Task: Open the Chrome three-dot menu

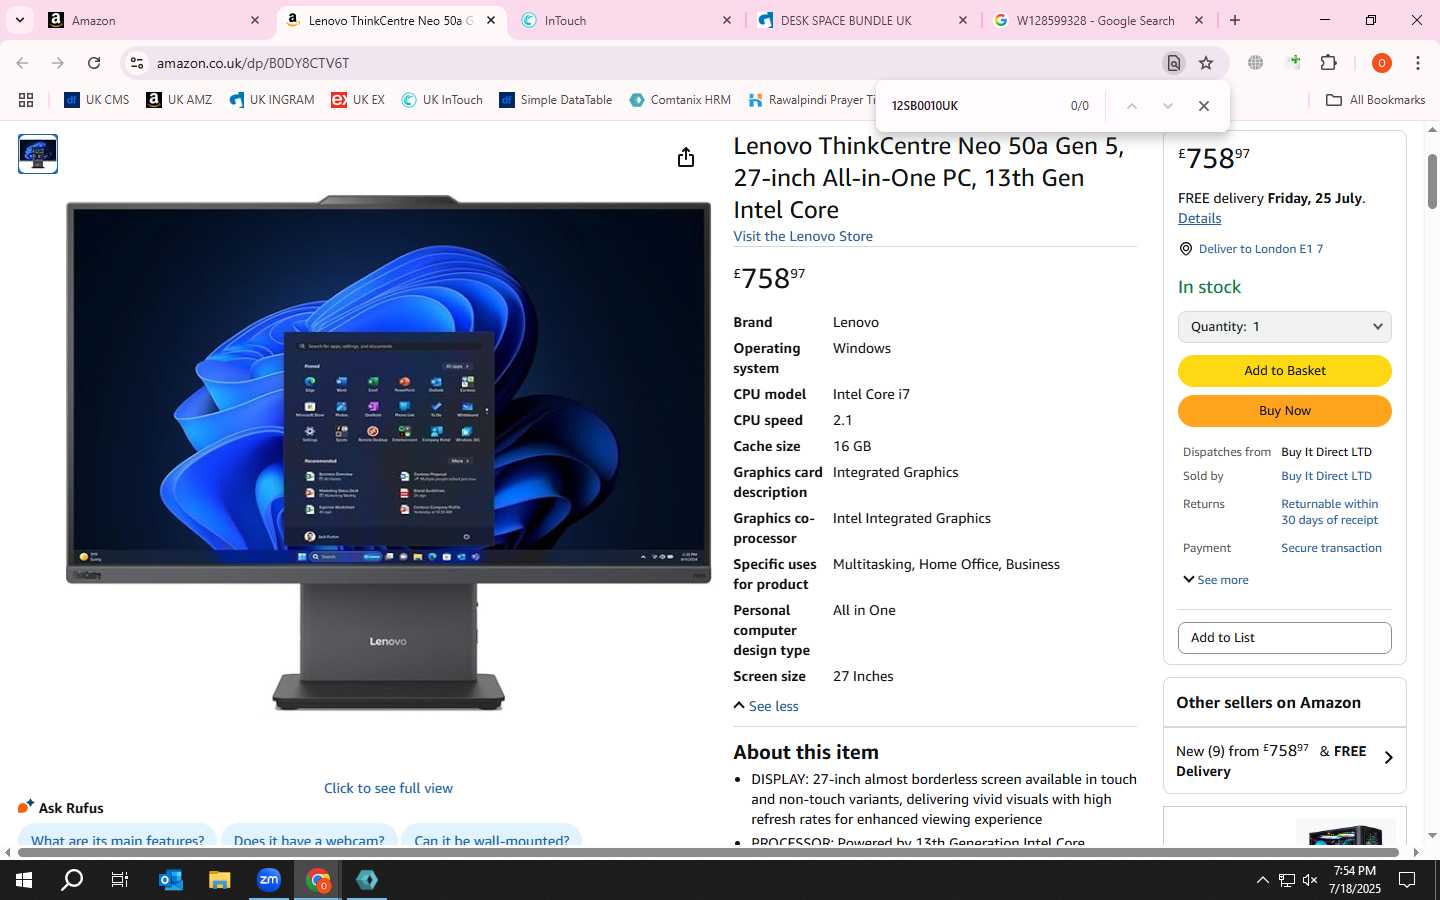Action: point(1418,63)
